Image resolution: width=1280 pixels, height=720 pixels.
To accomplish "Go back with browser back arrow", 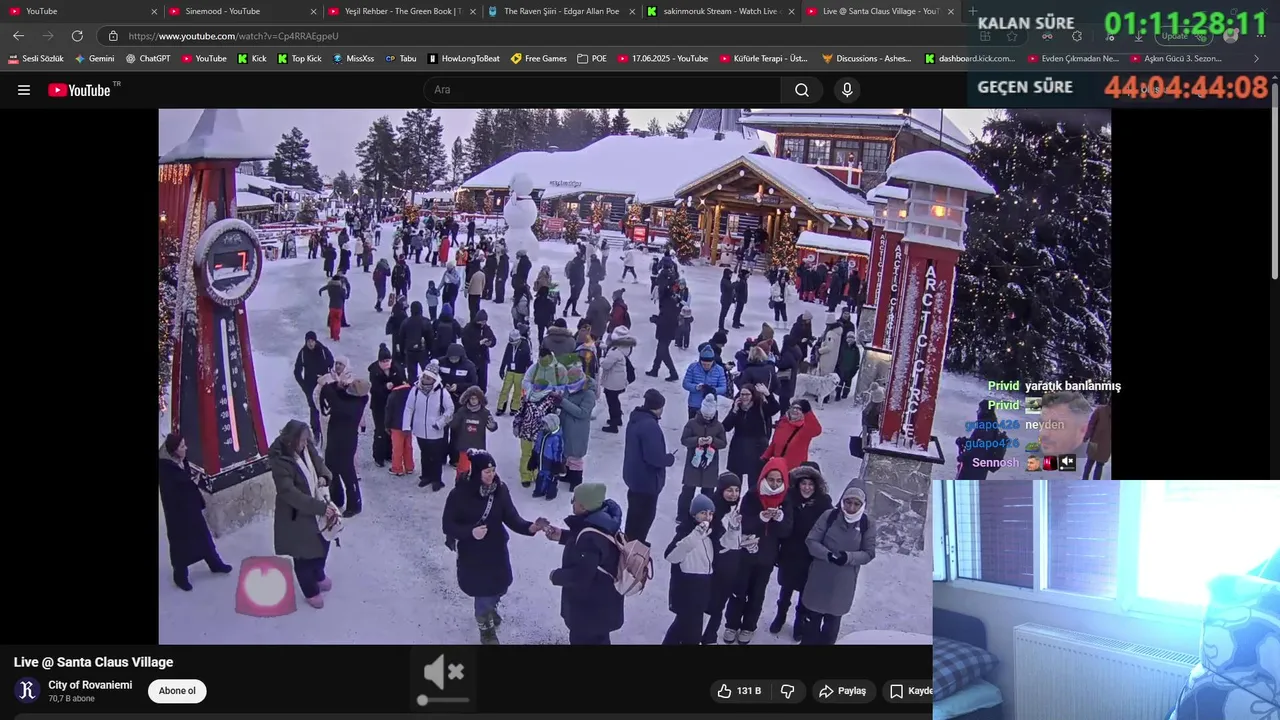I will (x=18, y=36).
